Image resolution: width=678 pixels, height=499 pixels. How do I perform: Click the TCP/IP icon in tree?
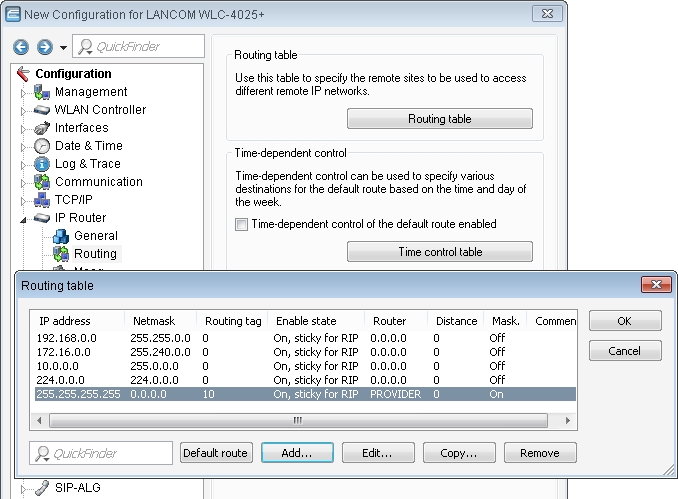click(42, 200)
